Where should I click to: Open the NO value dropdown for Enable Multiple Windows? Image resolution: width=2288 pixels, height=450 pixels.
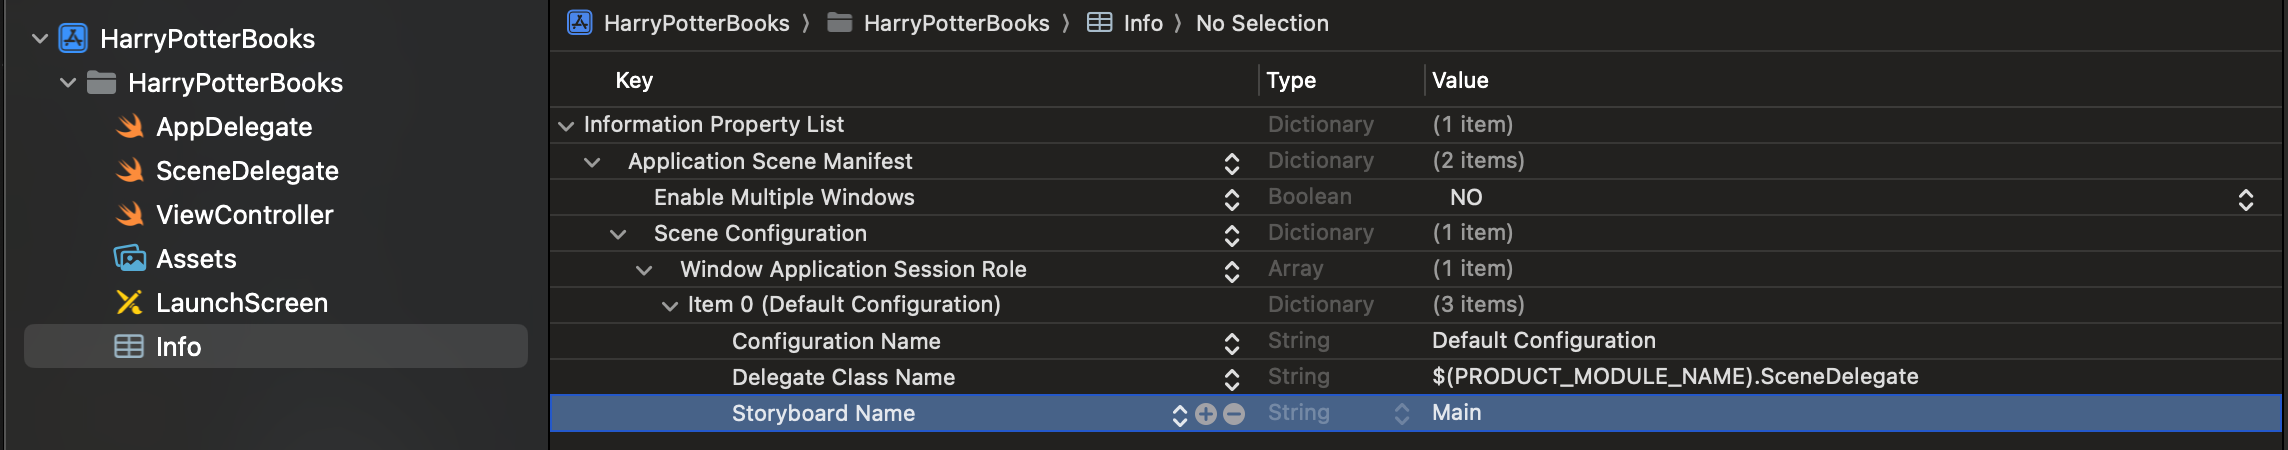point(2246,199)
